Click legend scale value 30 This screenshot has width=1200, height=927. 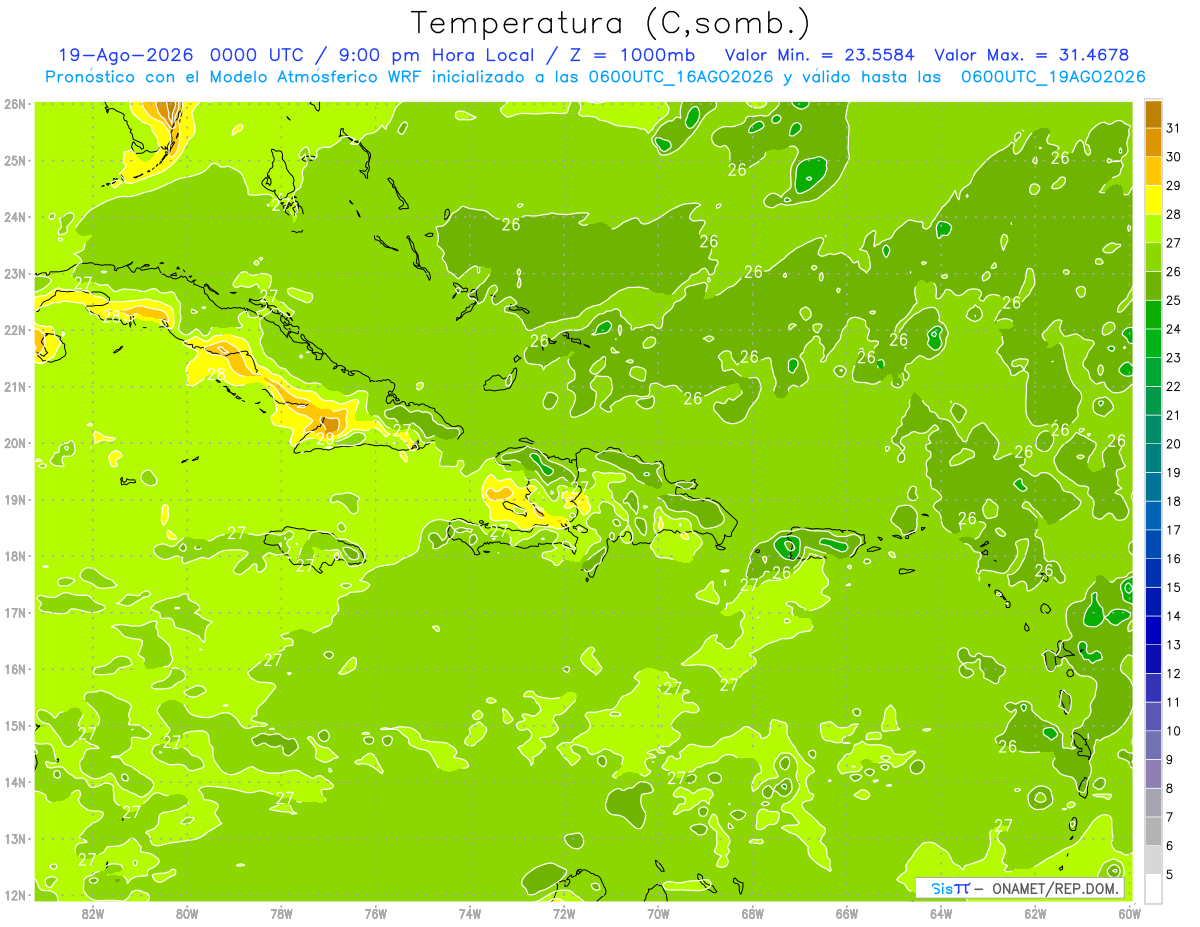pos(1173,157)
